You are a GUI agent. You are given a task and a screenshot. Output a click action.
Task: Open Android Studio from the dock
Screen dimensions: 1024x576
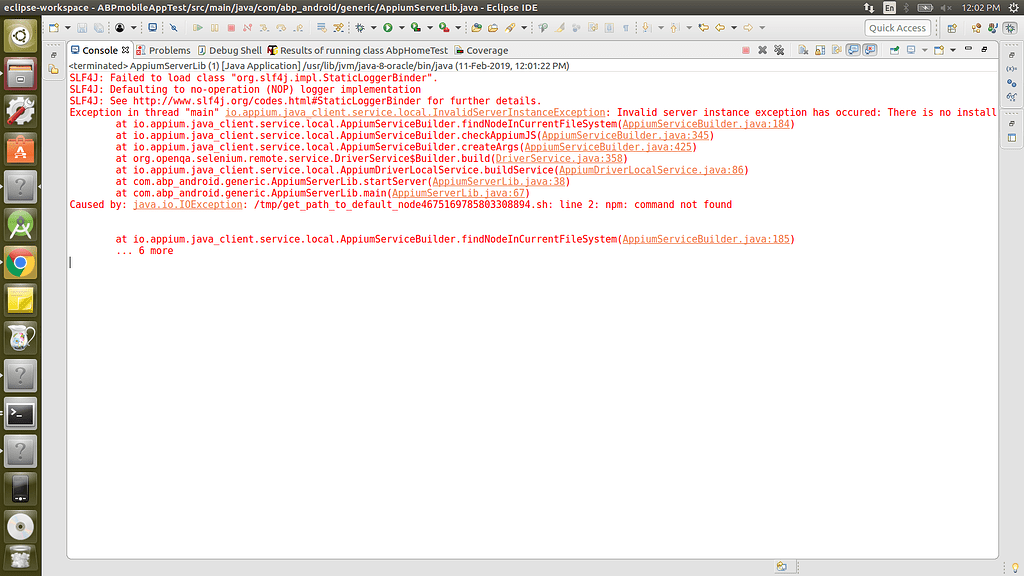pos(21,224)
